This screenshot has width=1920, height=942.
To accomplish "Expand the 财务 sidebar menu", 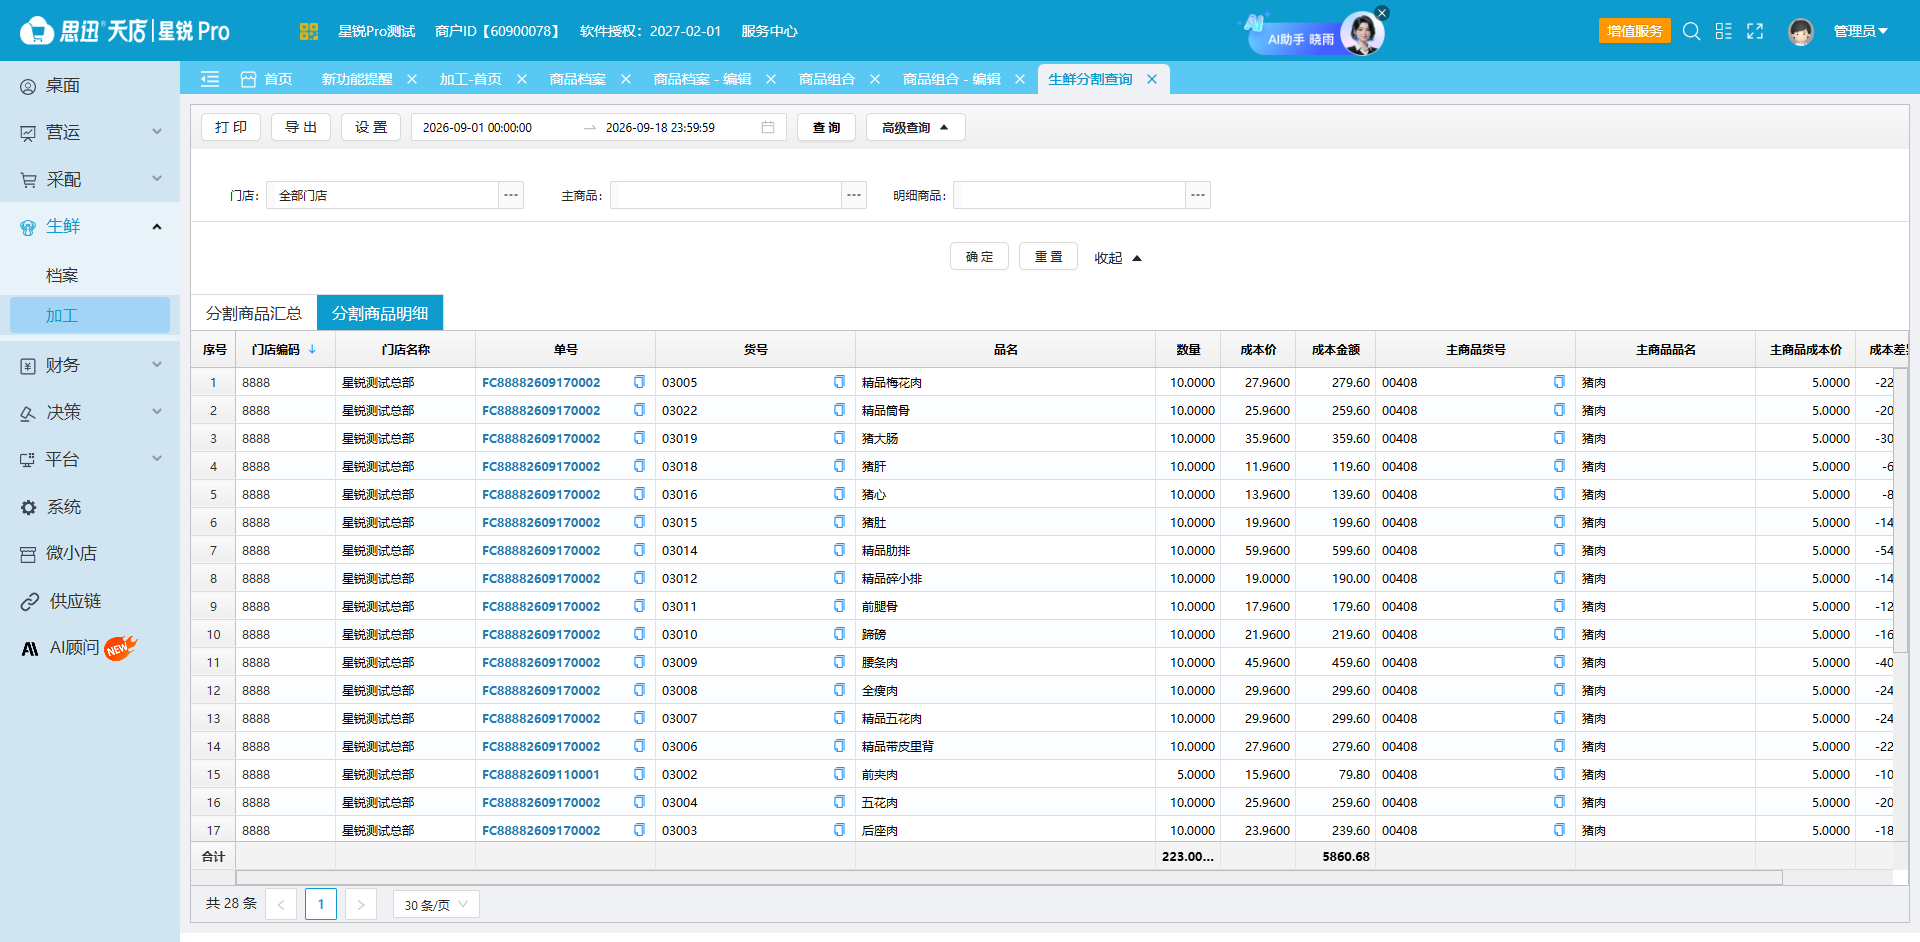I will [x=90, y=365].
